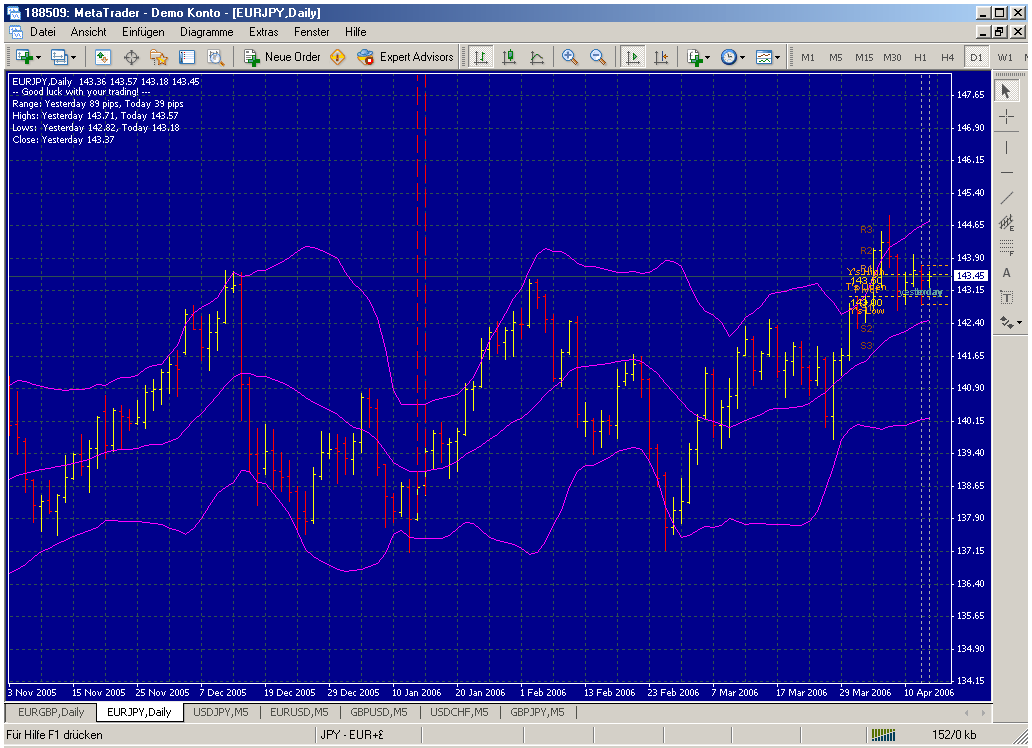Select the Fibonacci retracement tool

click(1006, 247)
